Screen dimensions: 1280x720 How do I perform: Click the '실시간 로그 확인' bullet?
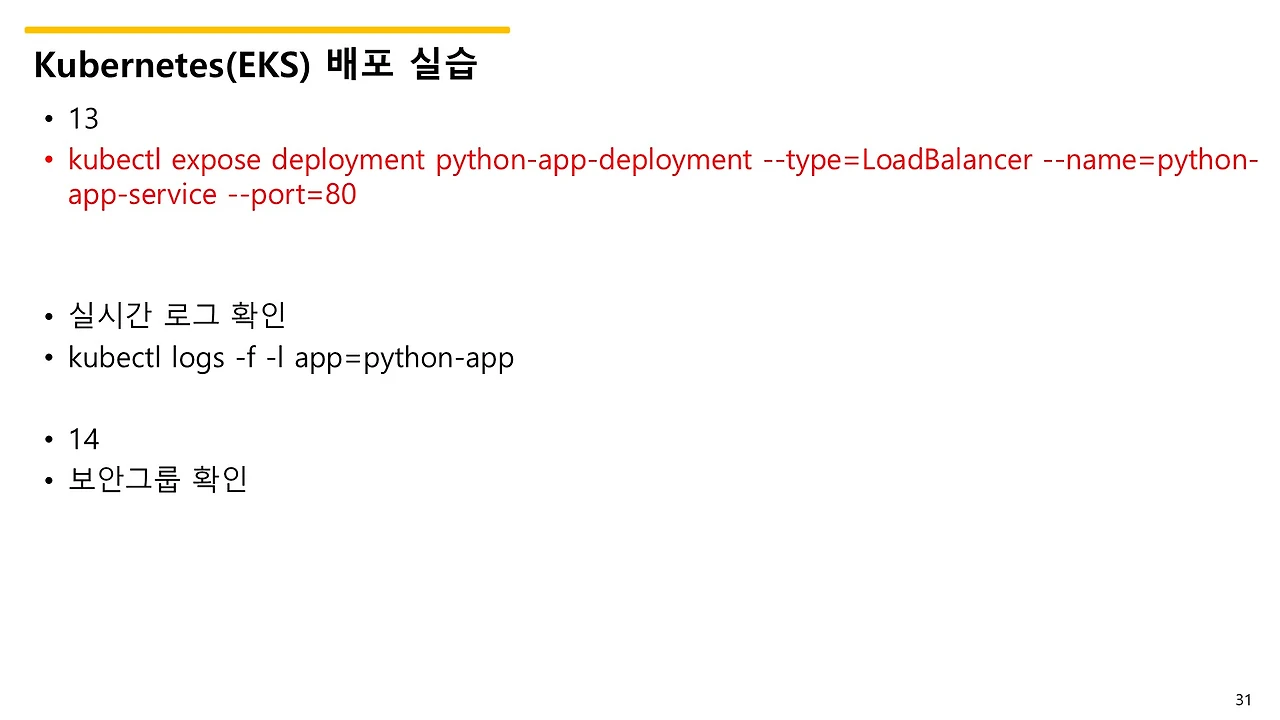pyautogui.click(x=176, y=314)
